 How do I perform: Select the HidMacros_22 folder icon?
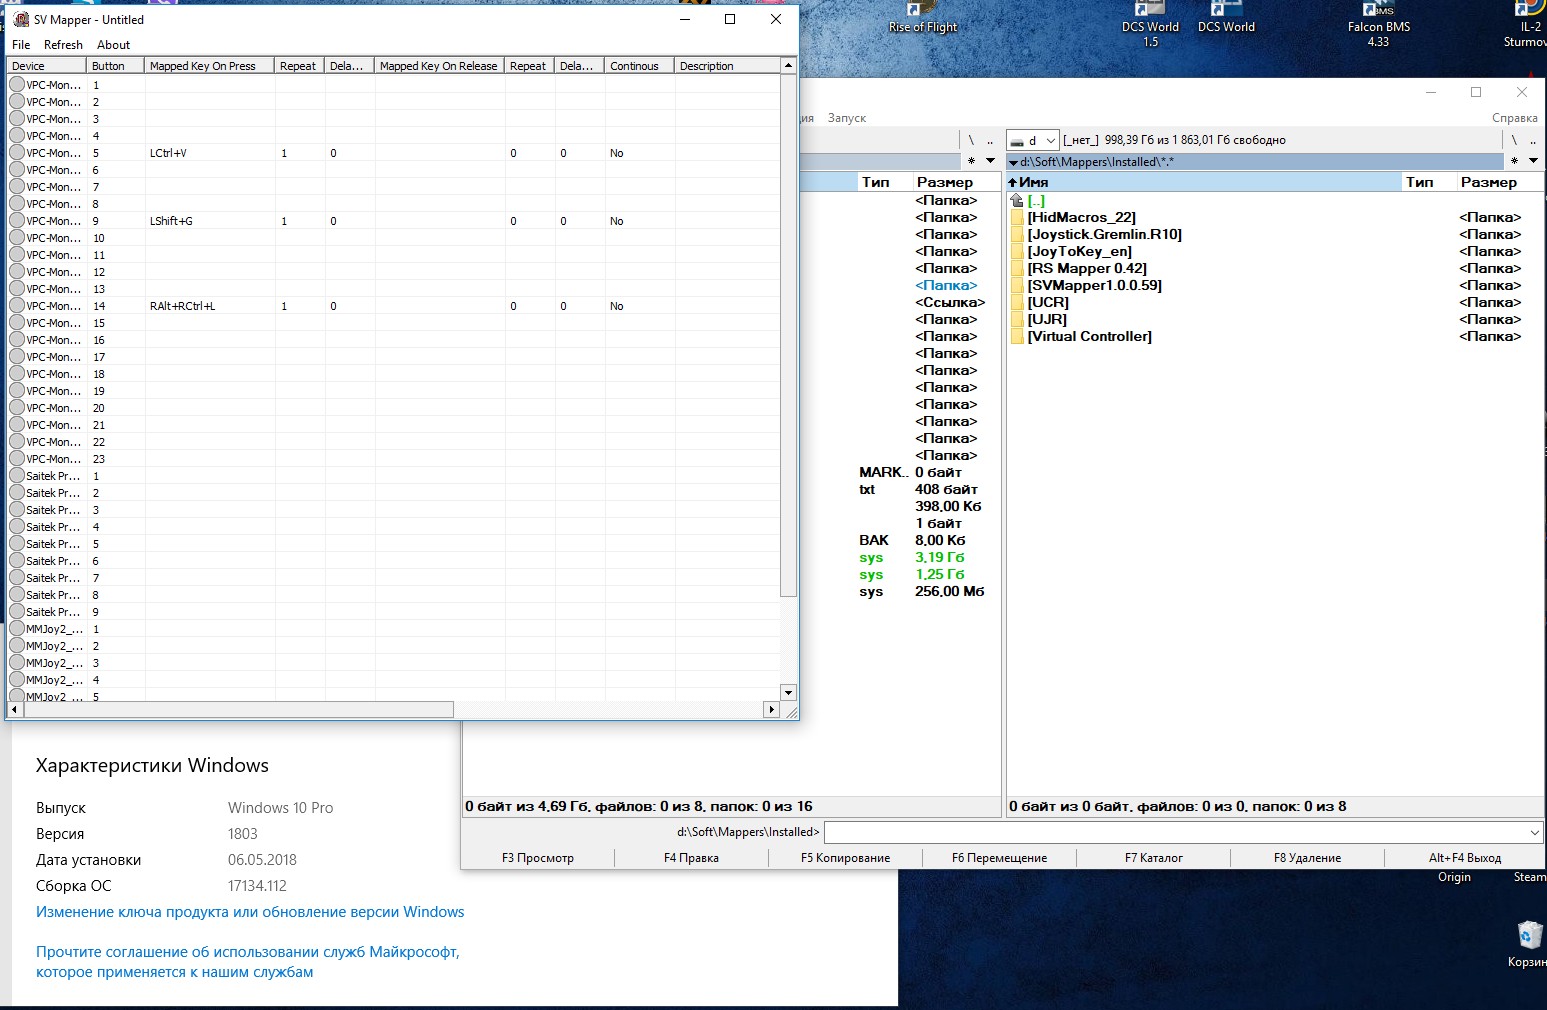pos(1017,218)
